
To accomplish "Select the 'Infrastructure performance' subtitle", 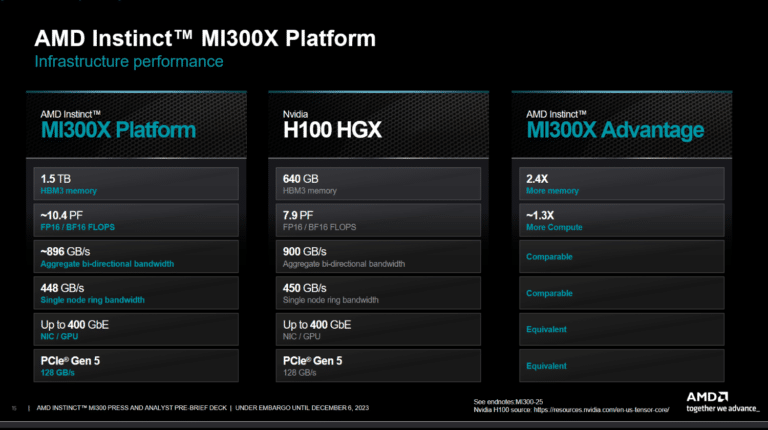I will (129, 61).
